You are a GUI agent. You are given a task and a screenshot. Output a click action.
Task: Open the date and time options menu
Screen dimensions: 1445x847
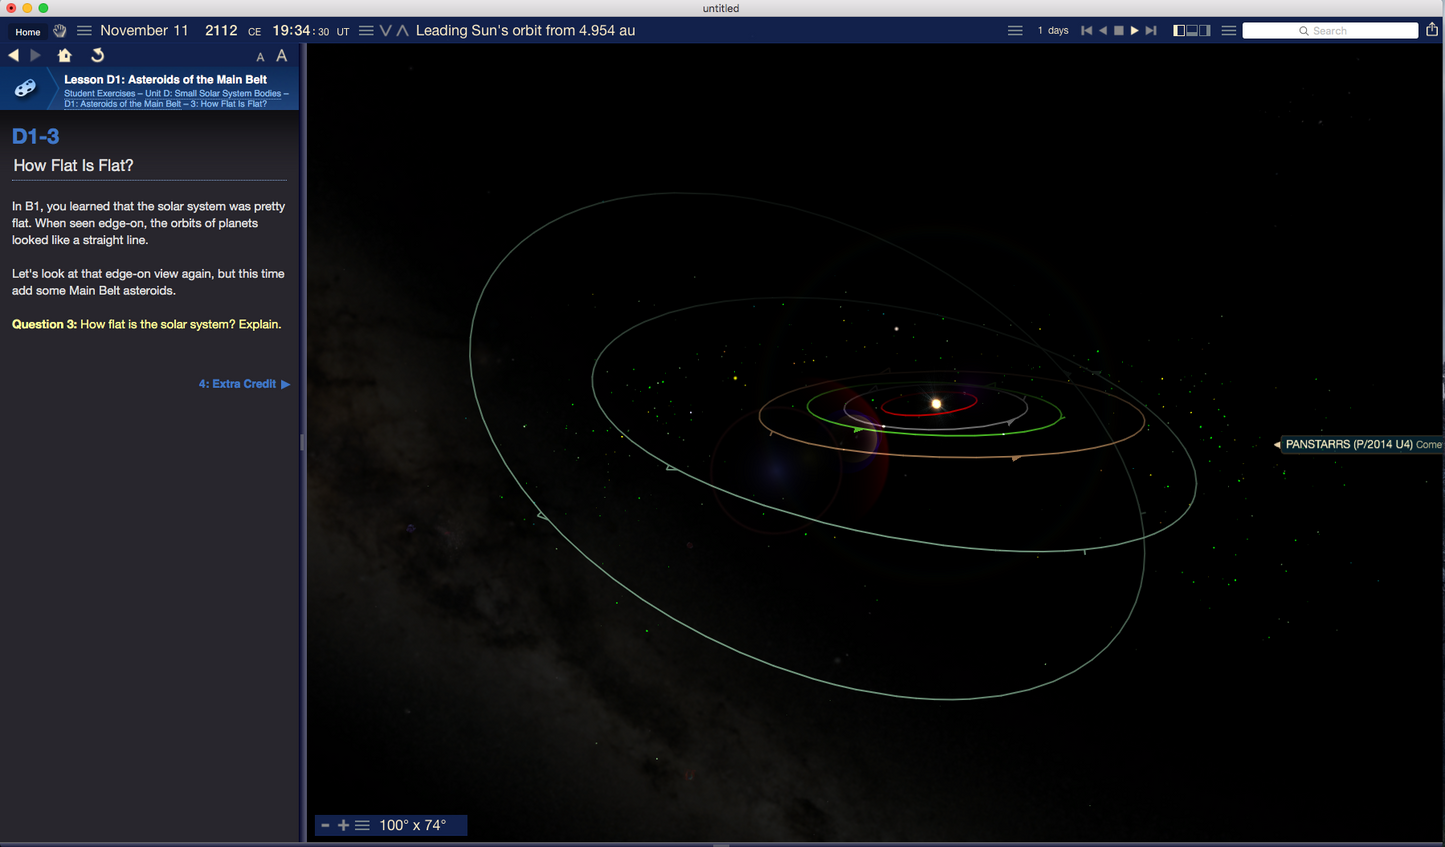(84, 31)
